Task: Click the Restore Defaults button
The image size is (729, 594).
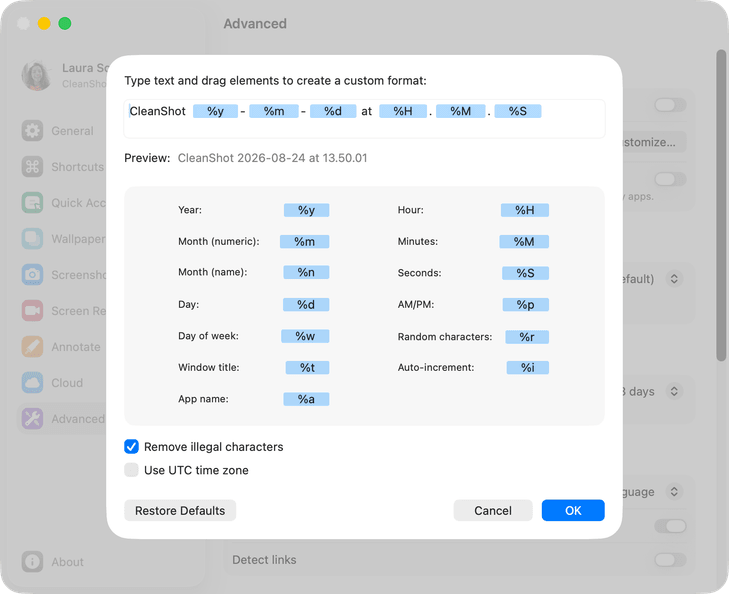Action: [180, 510]
